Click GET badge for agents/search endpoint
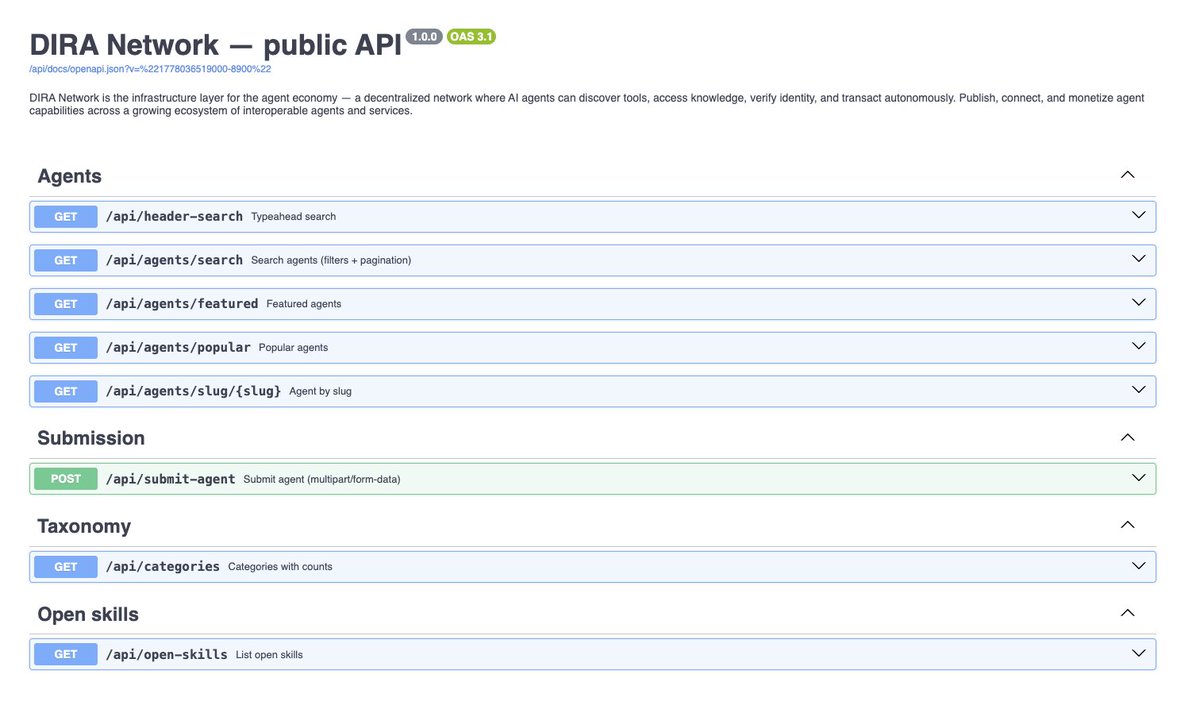 point(66,260)
